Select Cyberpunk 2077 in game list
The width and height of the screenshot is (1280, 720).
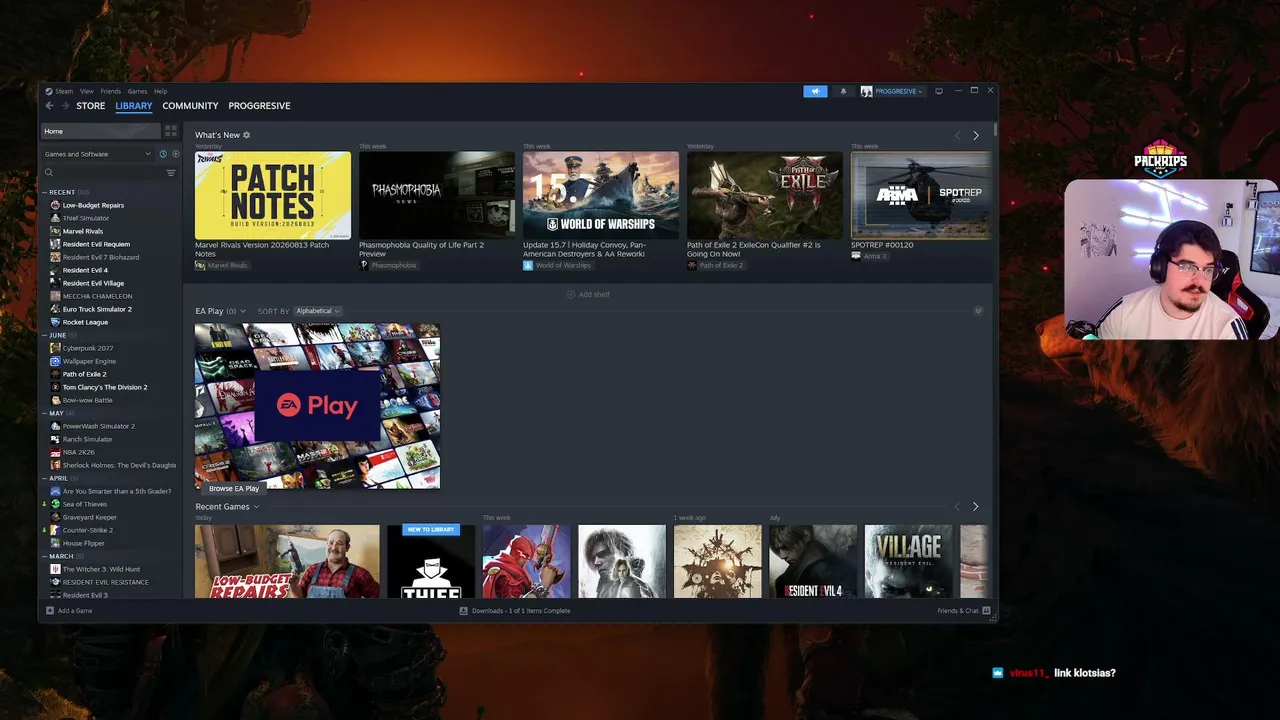(88, 348)
